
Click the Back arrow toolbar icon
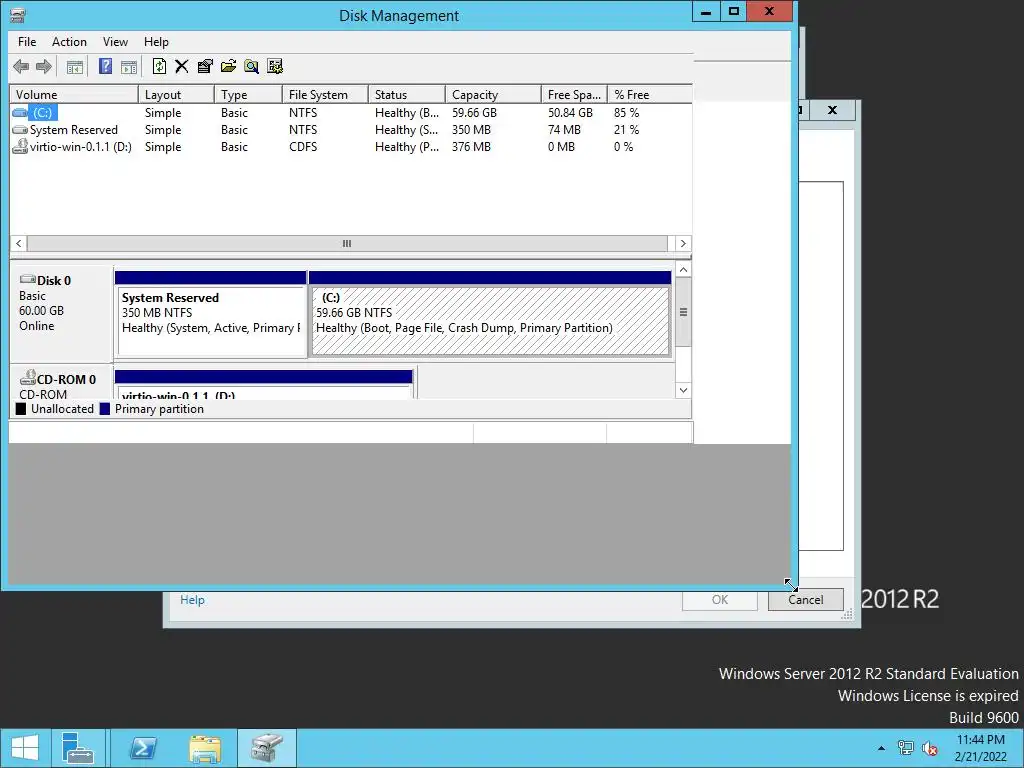21,66
